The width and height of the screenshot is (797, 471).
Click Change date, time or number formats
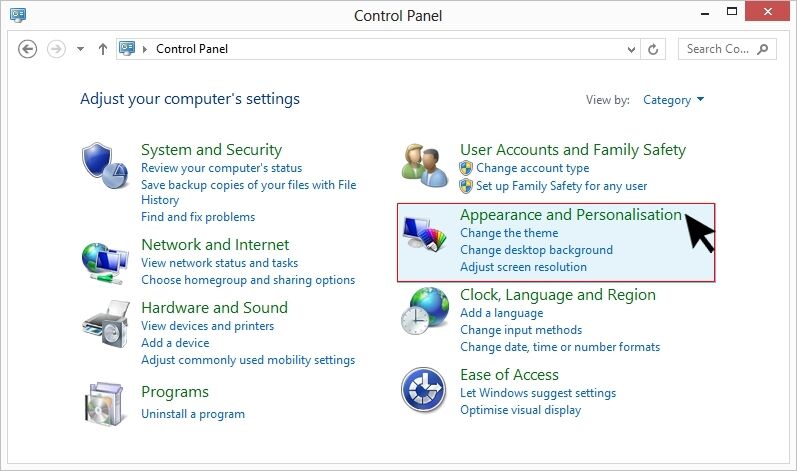click(560, 347)
